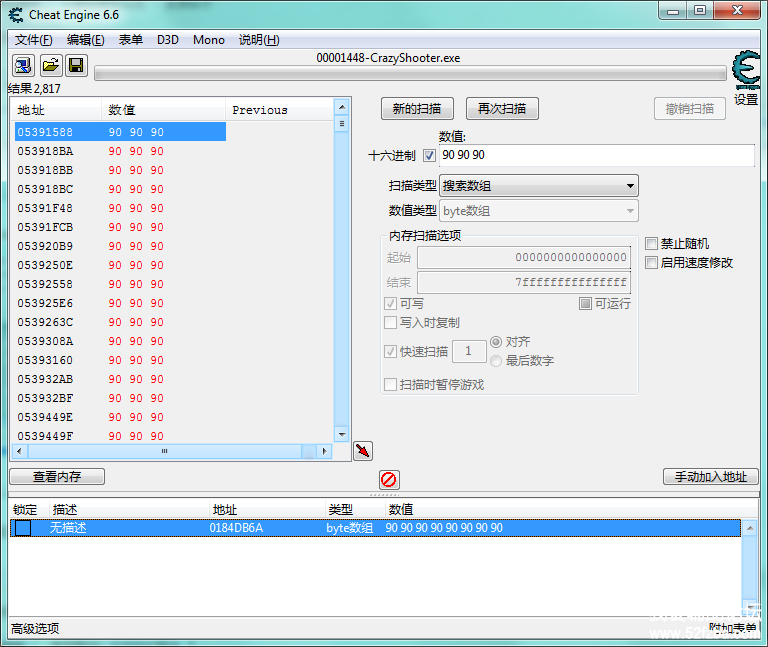Image resolution: width=768 pixels, height=647 pixels.
Task: Click the 起始 start address field
Action: click(x=524, y=258)
